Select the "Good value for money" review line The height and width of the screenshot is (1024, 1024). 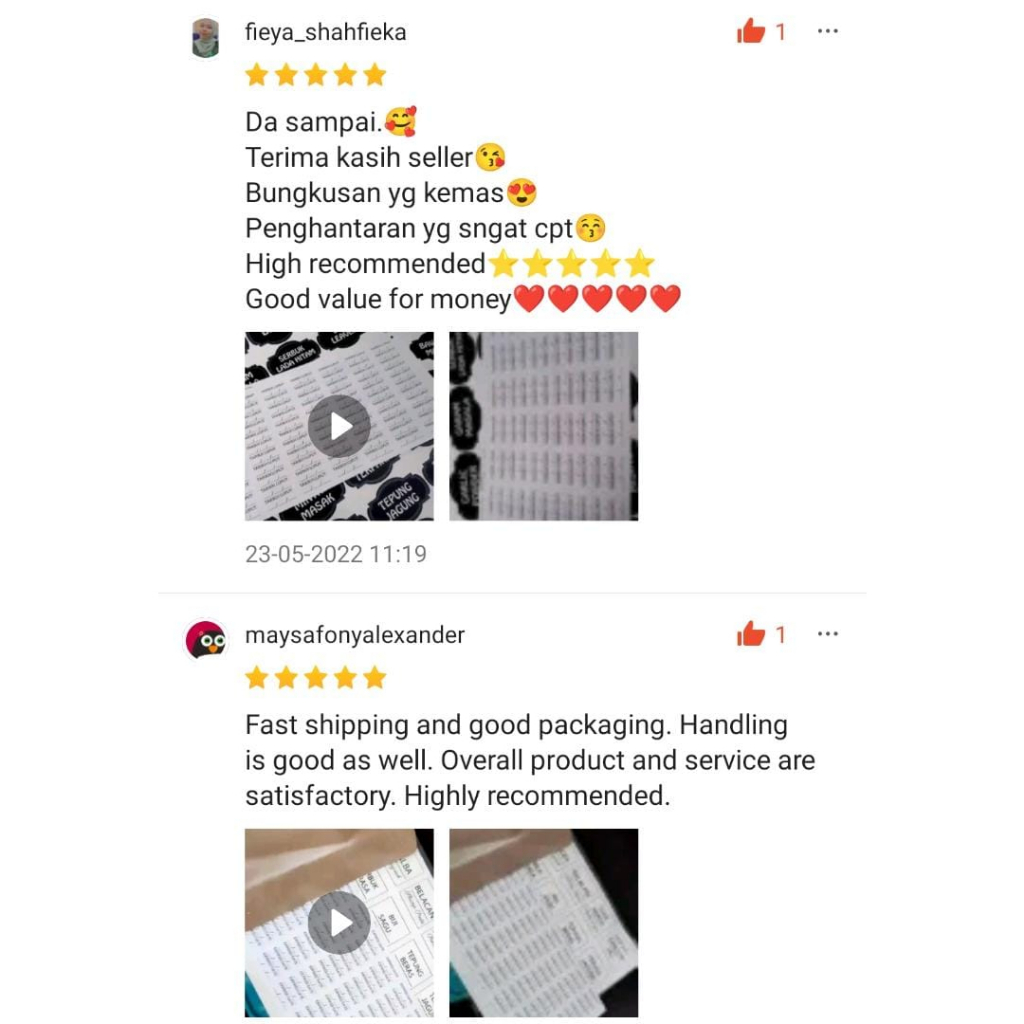(x=463, y=299)
